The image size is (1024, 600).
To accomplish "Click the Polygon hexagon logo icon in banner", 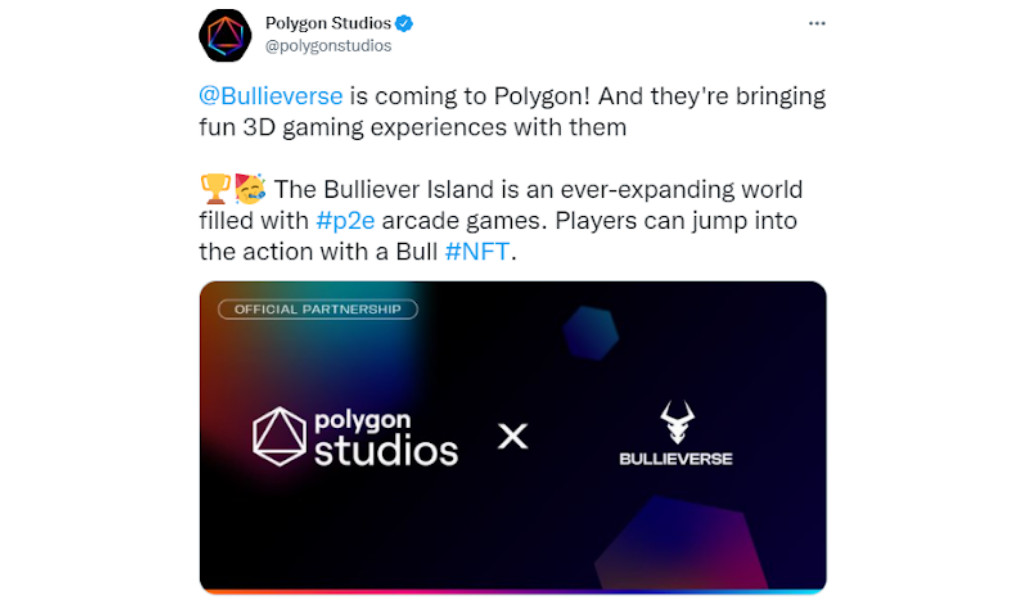I will pyautogui.click(x=280, y=437).
